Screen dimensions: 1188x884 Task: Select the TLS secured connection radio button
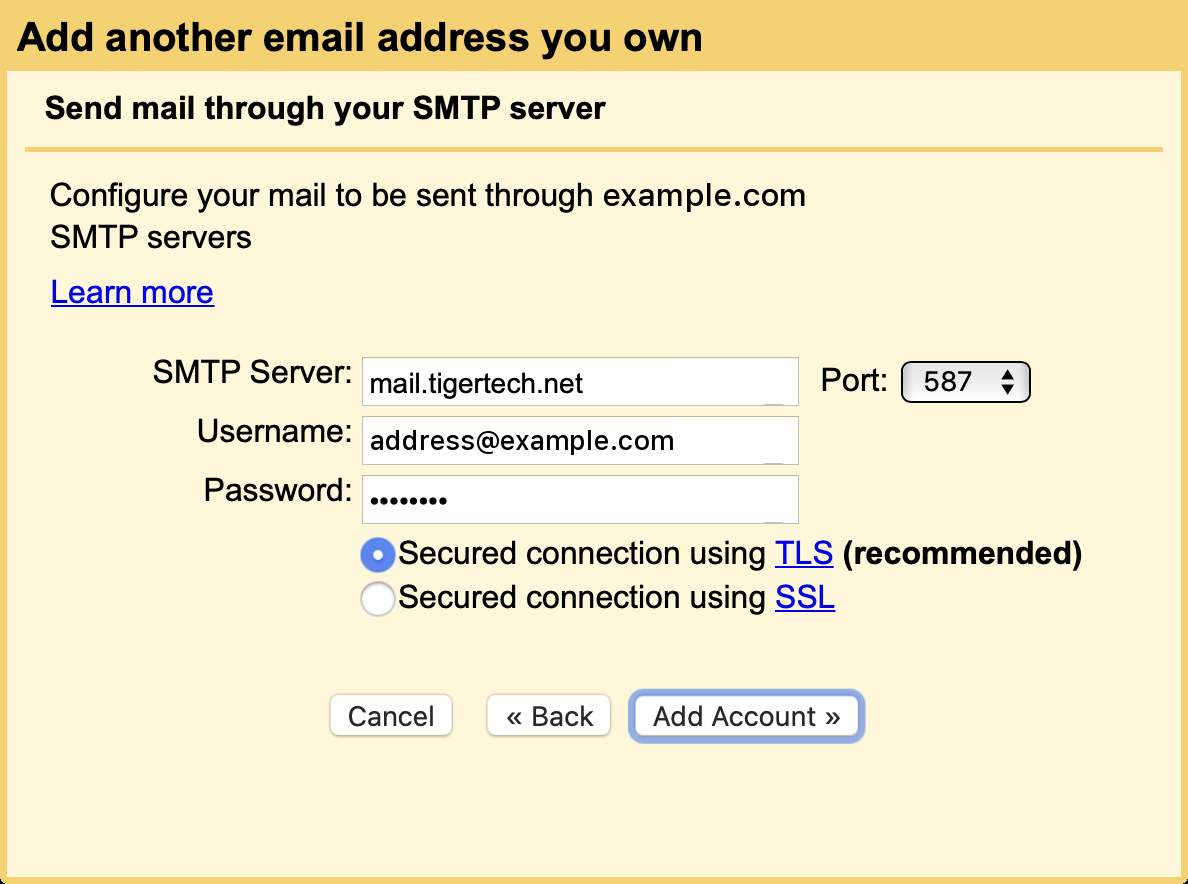pyautogui.click(x=378, y=554)
